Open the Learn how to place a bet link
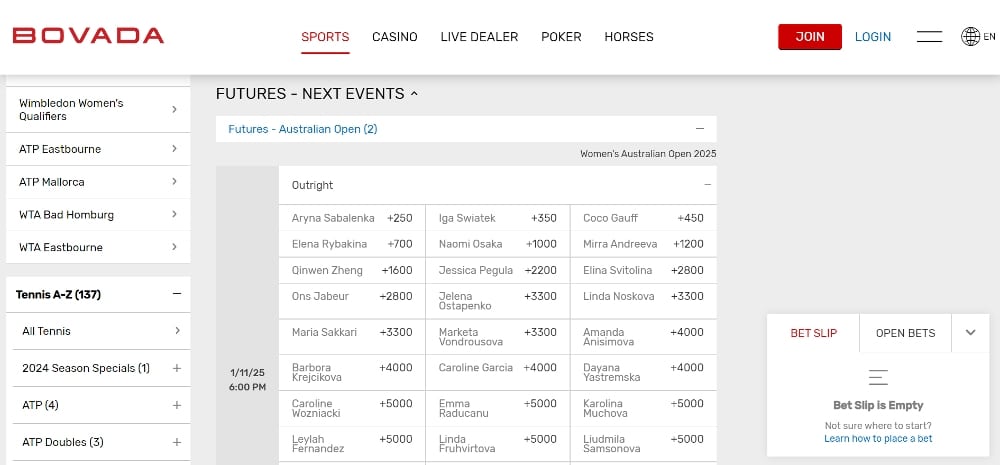 [878, 439]
